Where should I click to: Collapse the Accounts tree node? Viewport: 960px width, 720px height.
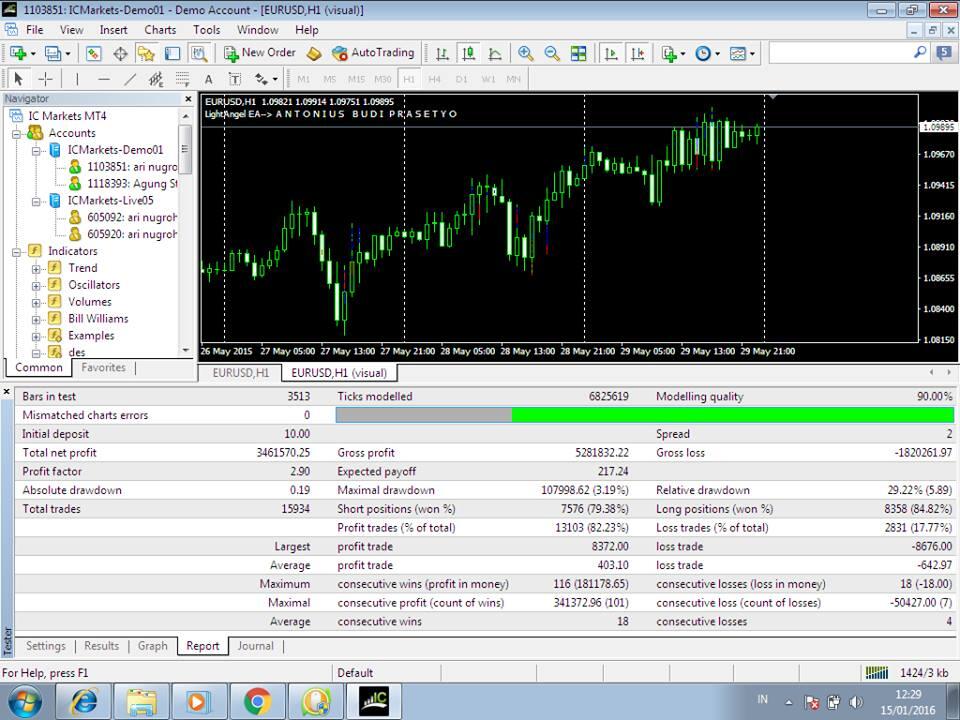point(17,133)
